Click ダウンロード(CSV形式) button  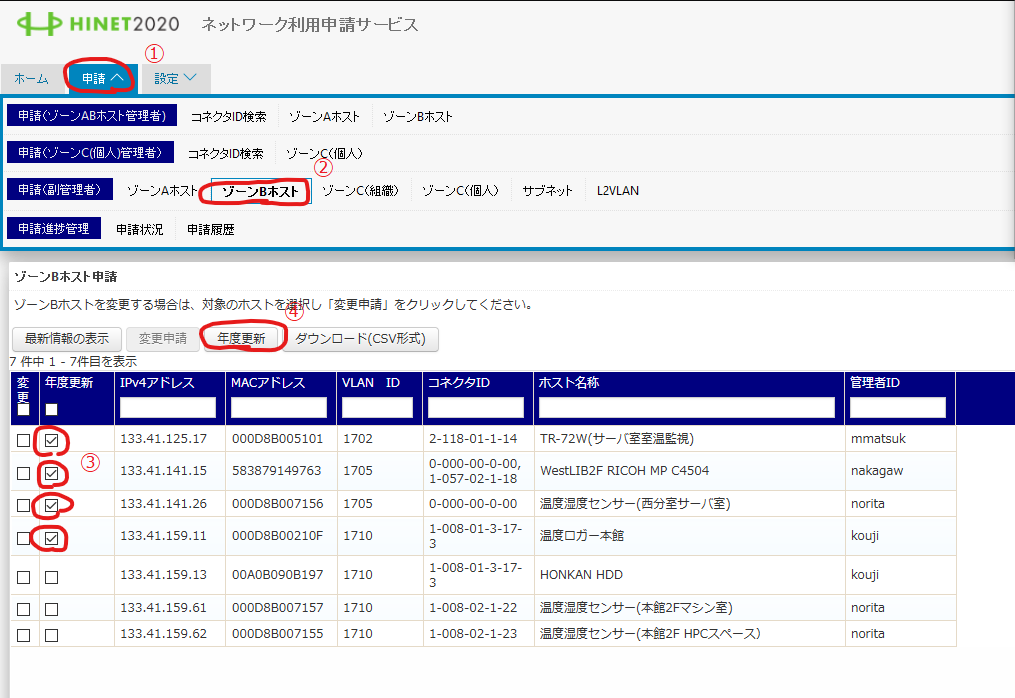(x=361, y=339)
